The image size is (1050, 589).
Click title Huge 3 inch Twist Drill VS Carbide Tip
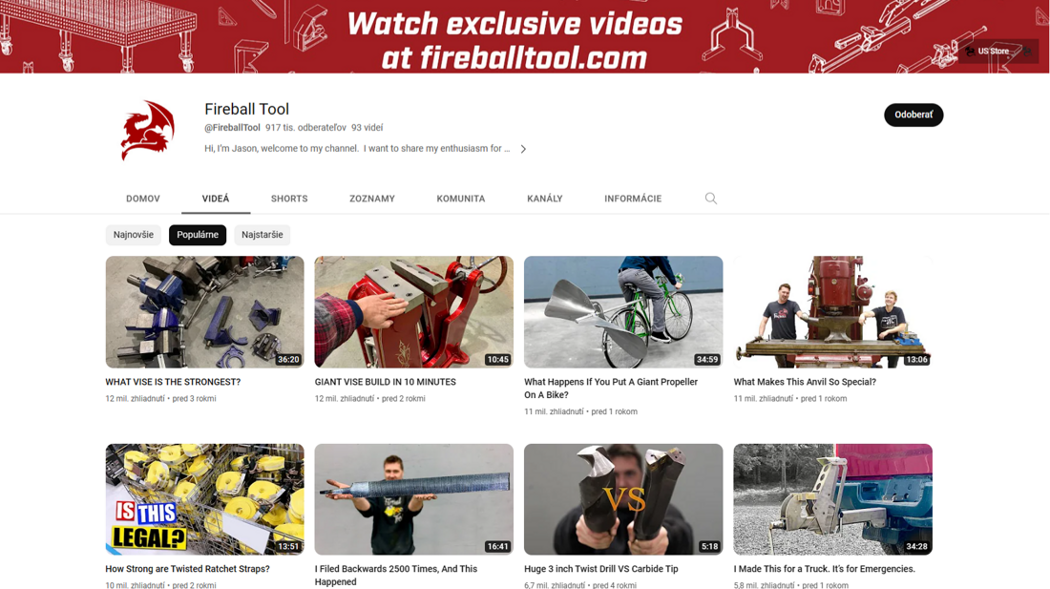tap(601, 569)
